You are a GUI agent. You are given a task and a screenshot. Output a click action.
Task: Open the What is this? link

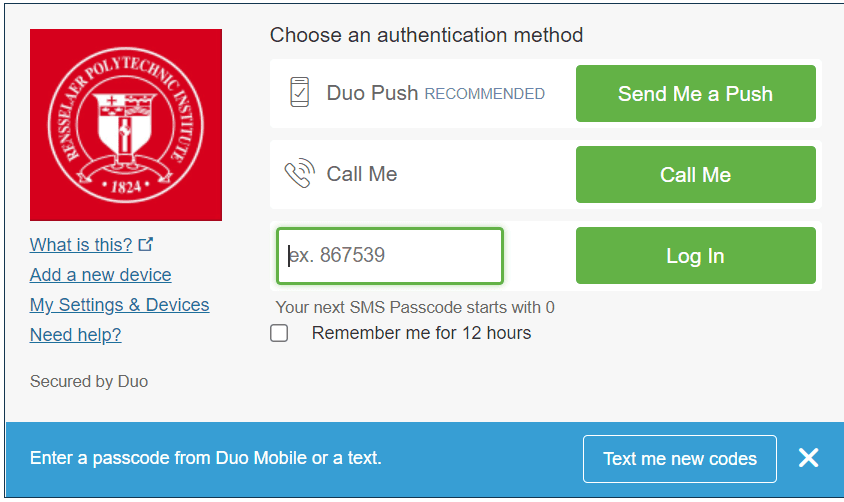click(81, 245)
